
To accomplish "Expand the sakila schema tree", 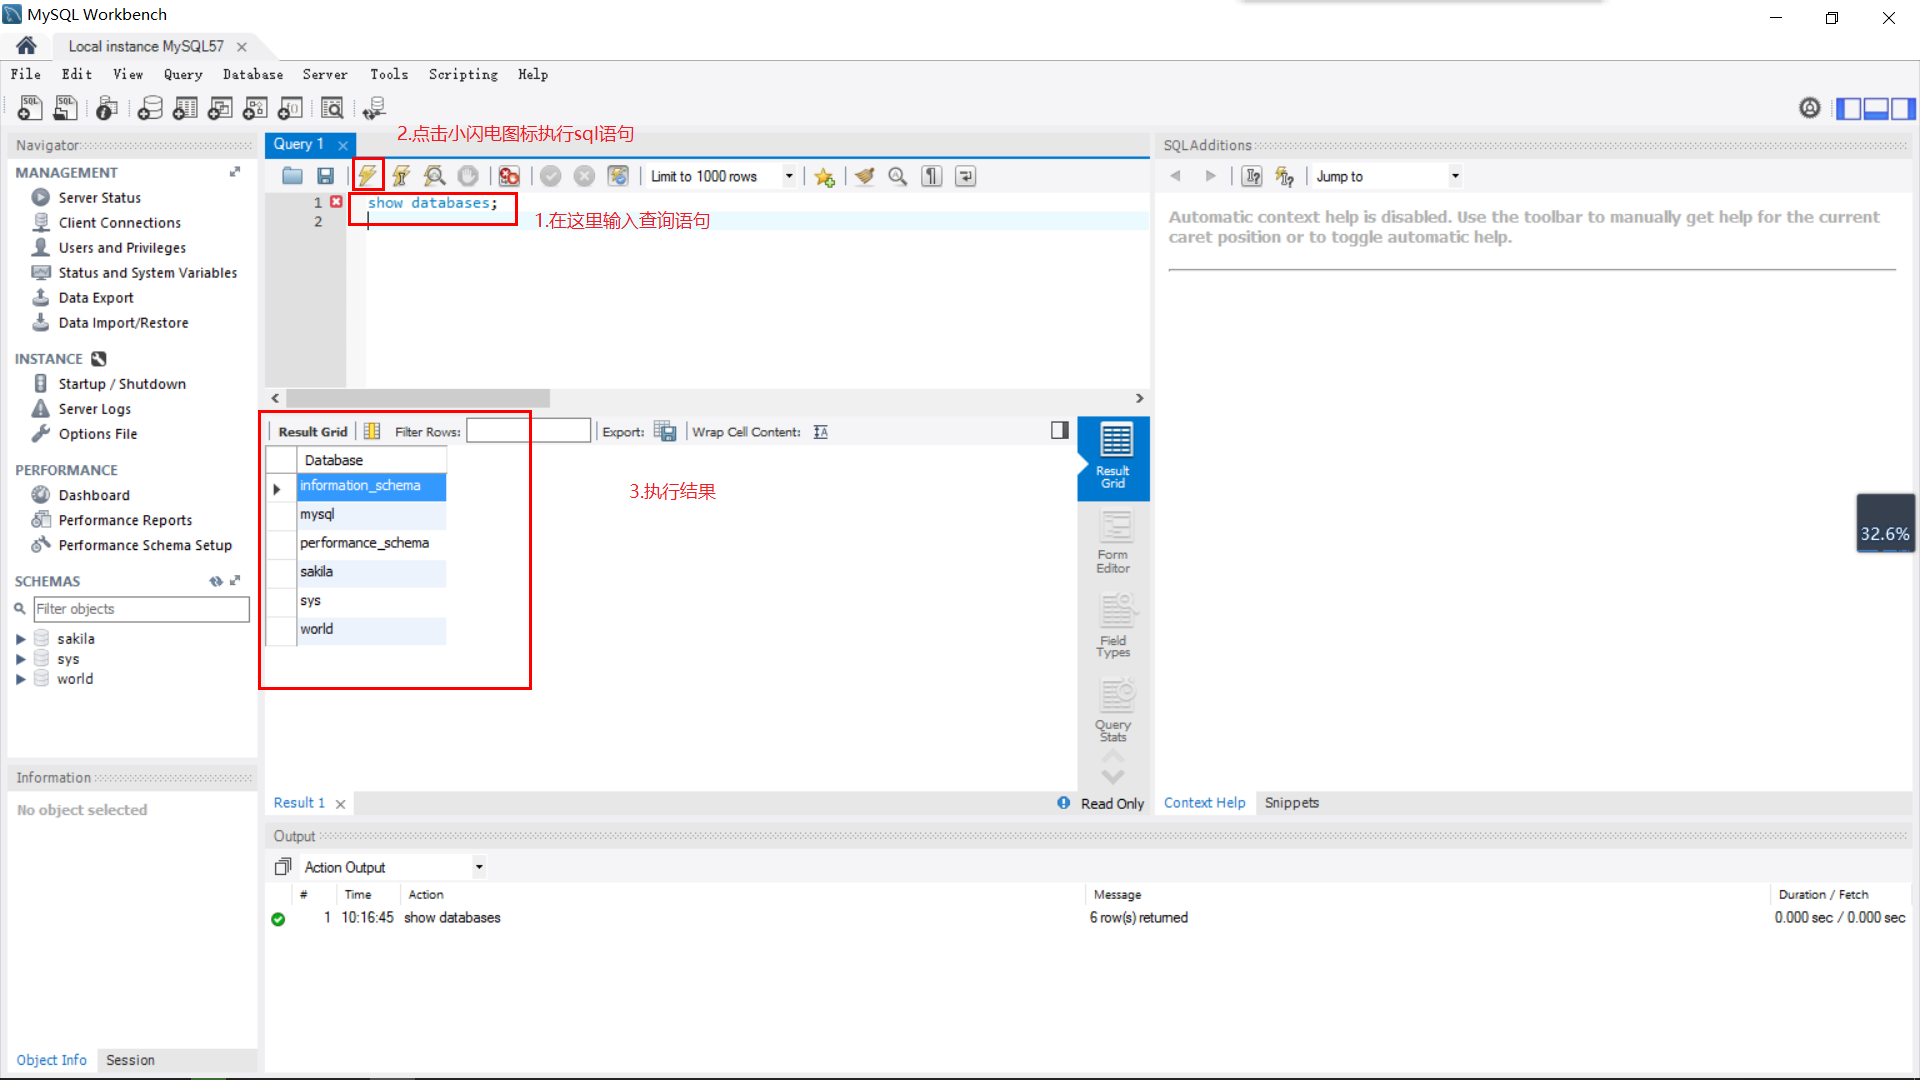I will pos(20,638).
